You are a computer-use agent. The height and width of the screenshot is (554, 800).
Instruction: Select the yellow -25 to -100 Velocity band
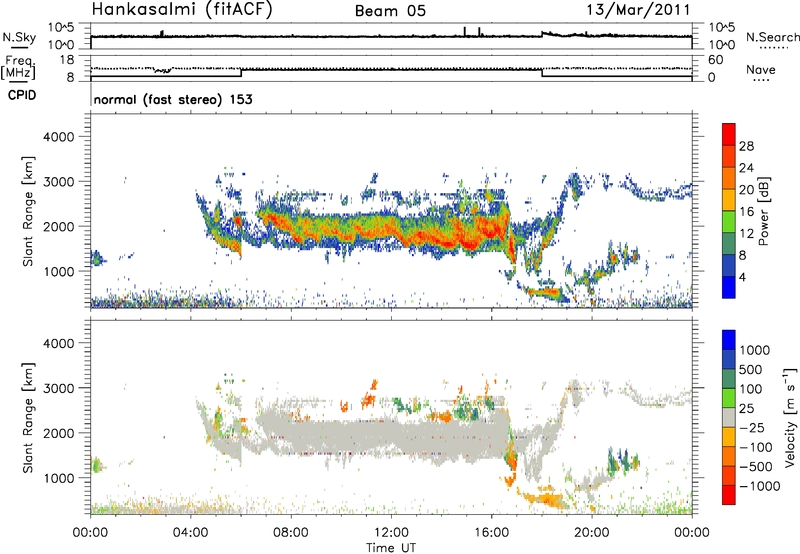pyautogui.click(x=729, y=437)
